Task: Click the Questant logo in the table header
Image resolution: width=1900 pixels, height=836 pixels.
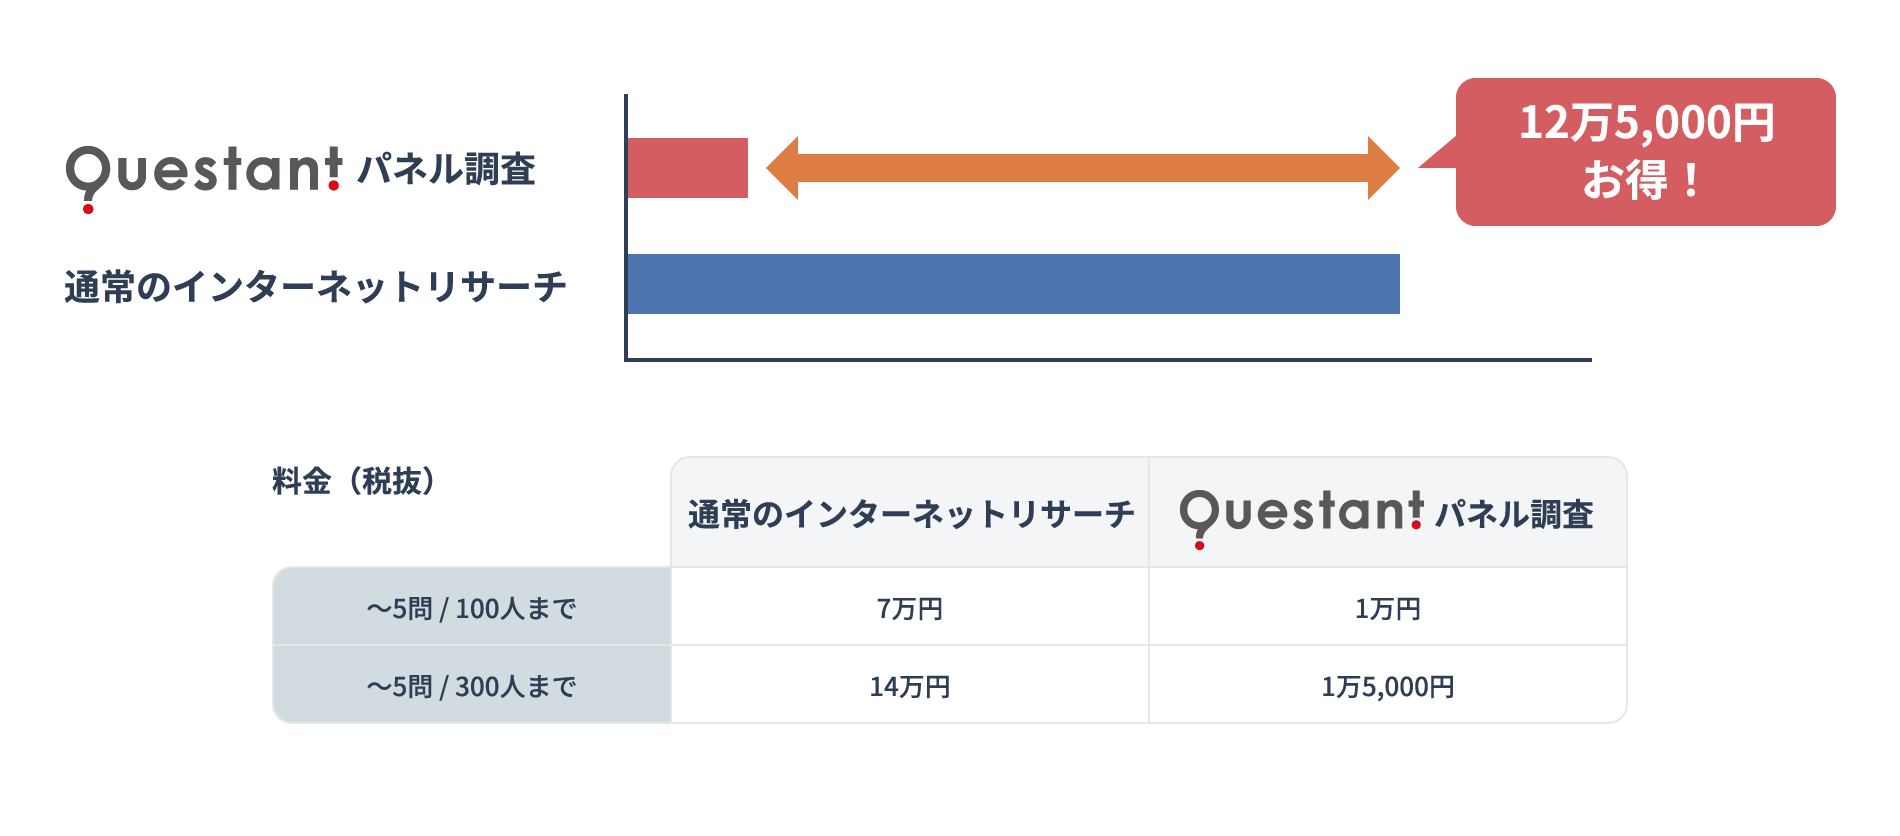Action: point(1301,513)
